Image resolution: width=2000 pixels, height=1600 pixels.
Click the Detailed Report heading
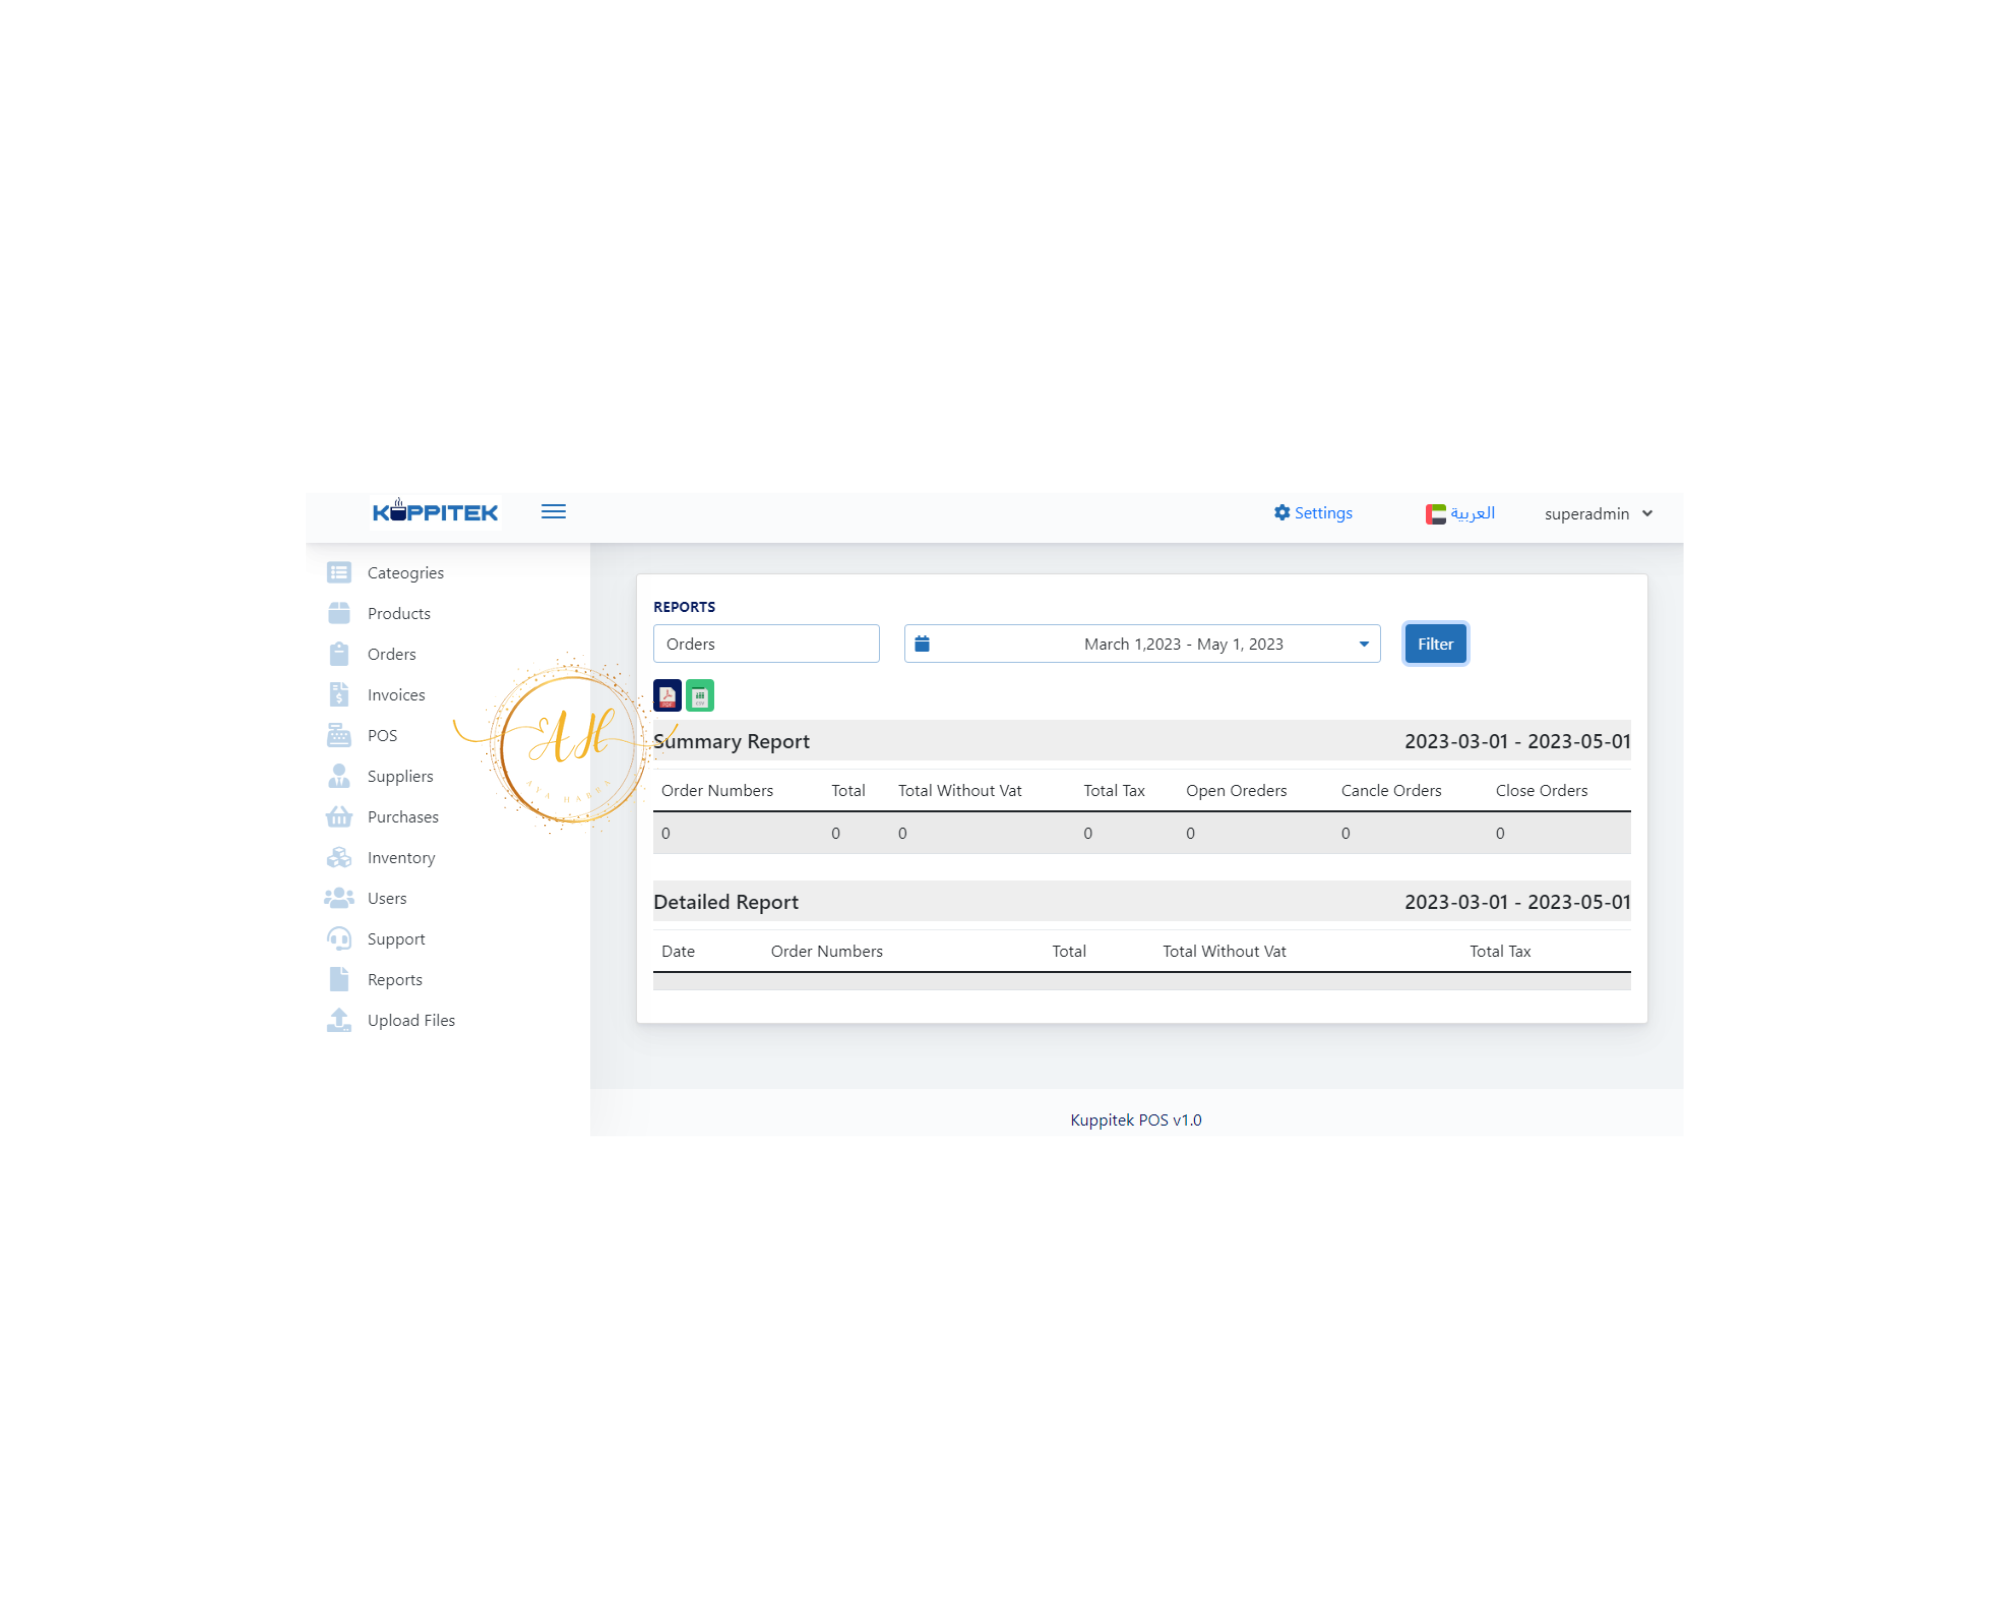tap(726, 903)
